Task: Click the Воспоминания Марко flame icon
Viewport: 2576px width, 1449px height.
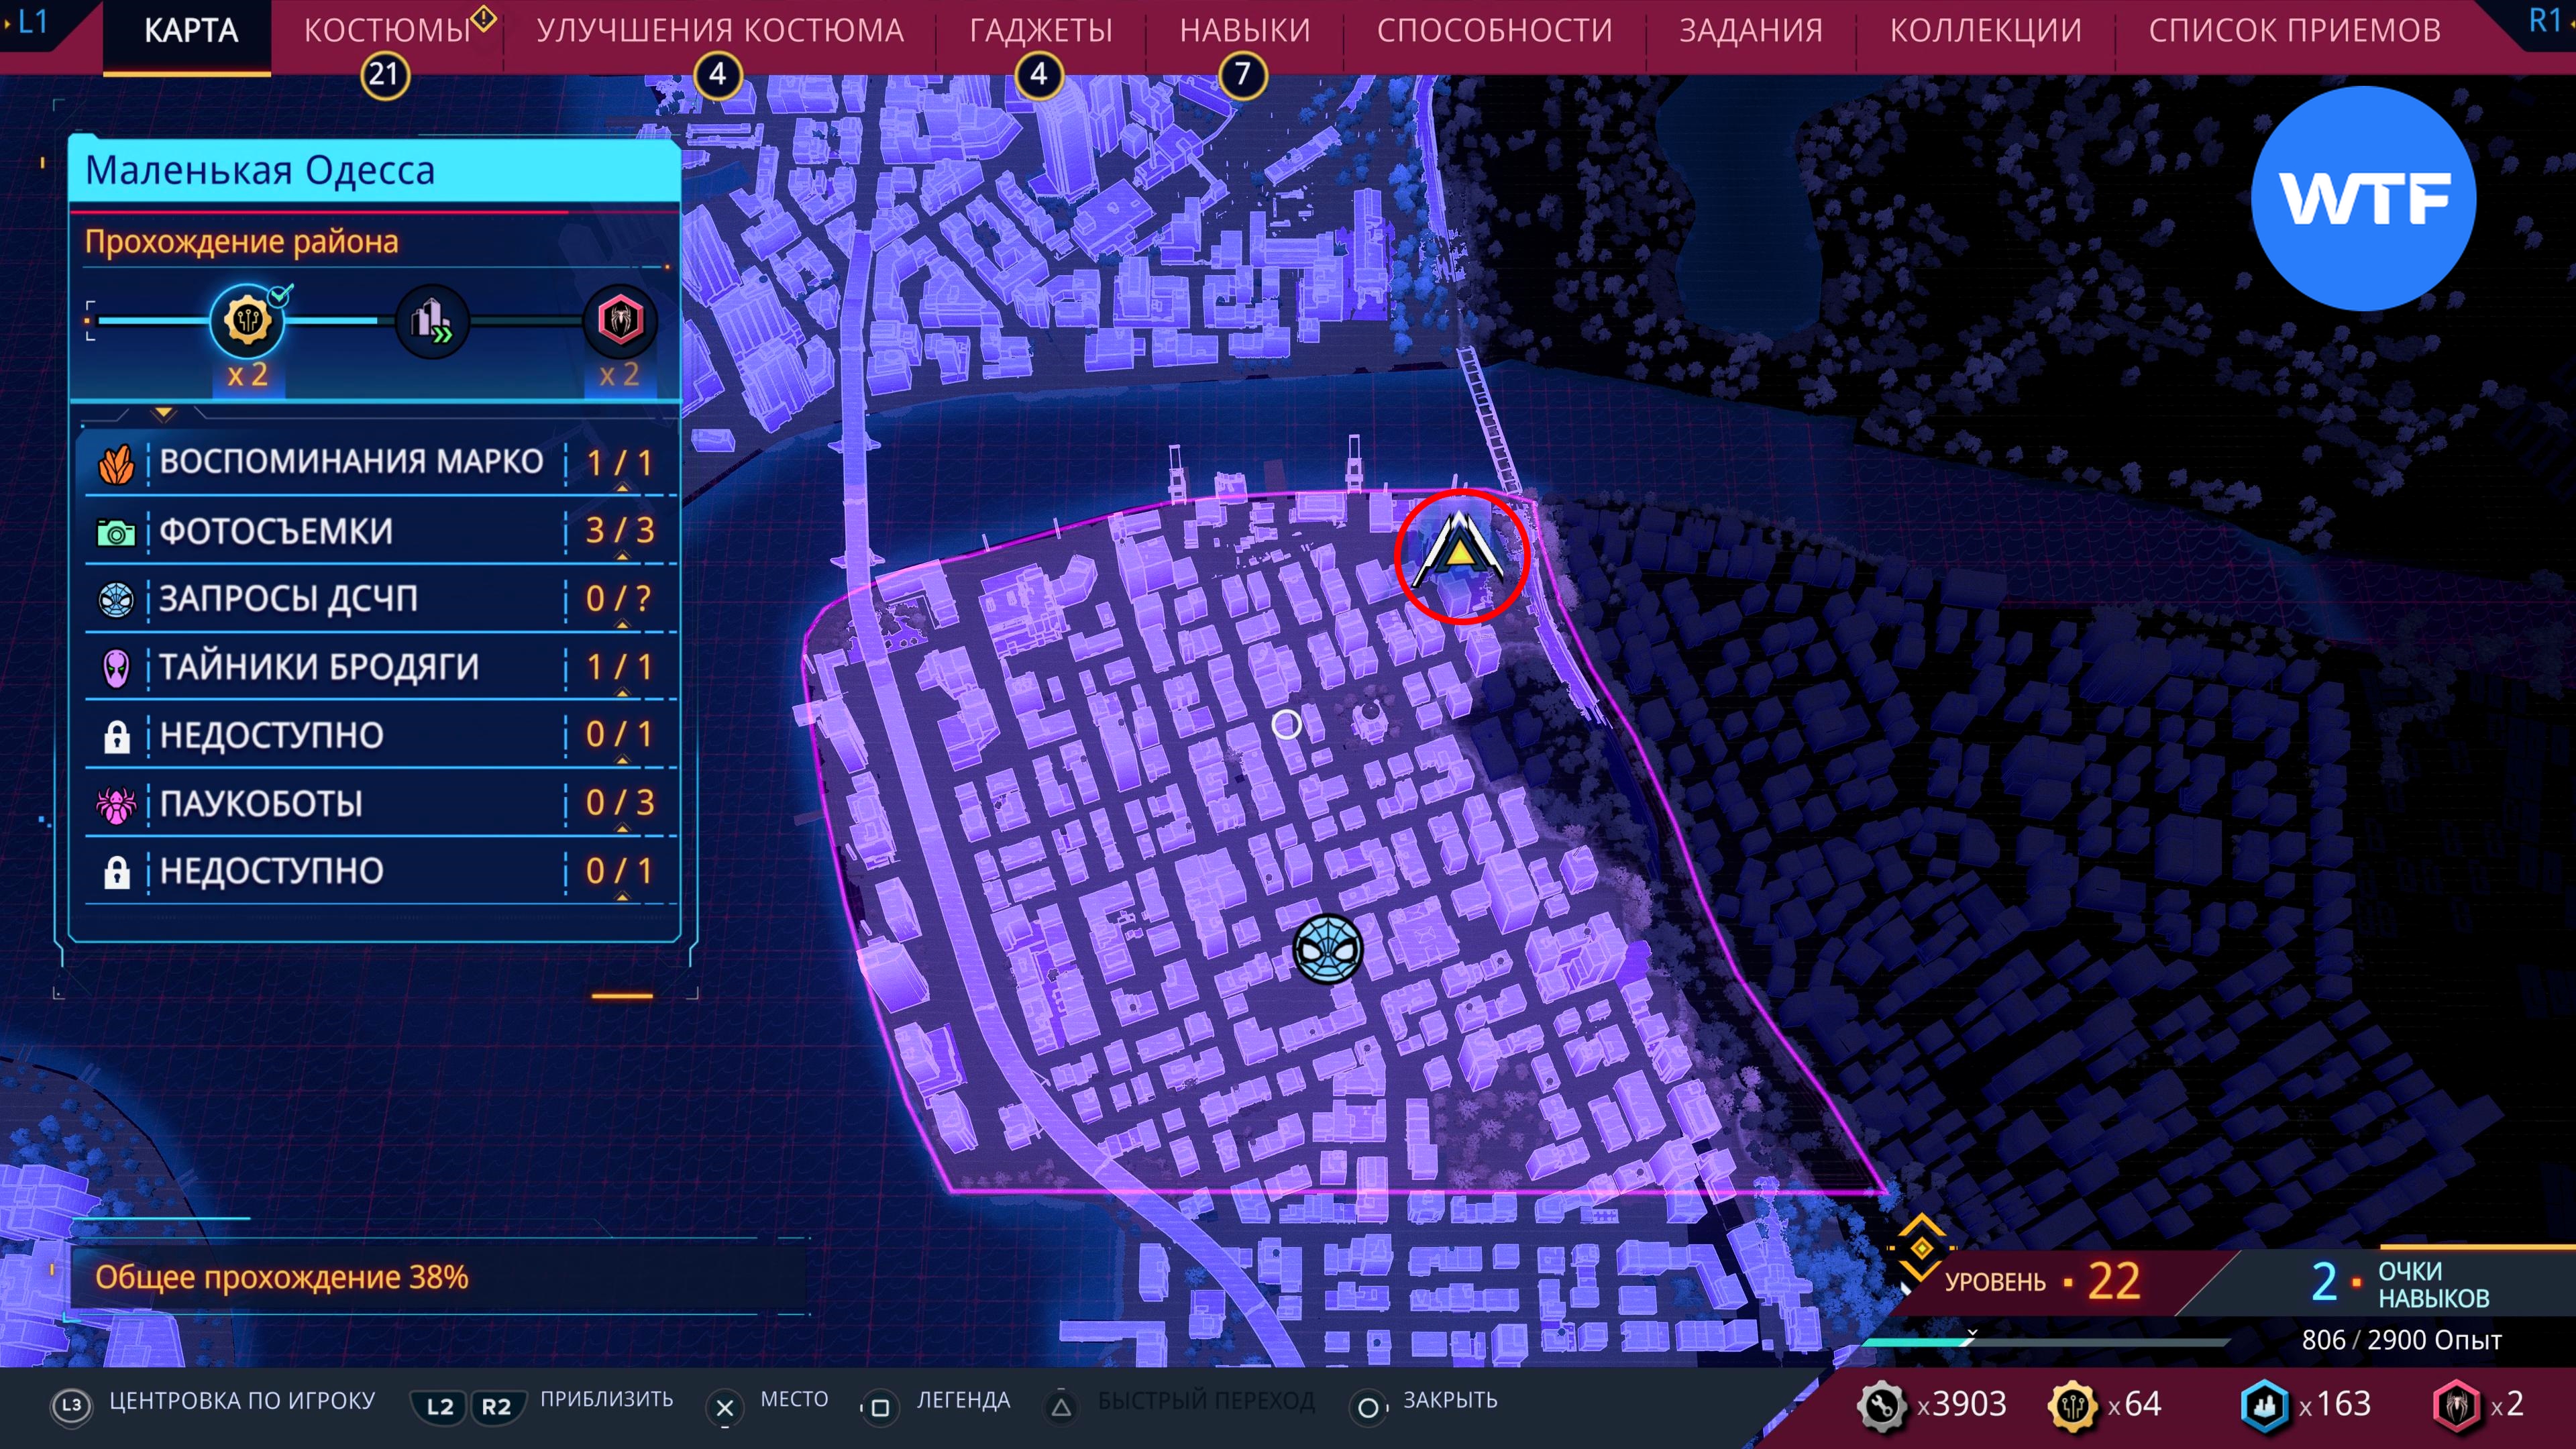Action: (x=116, y=463)
